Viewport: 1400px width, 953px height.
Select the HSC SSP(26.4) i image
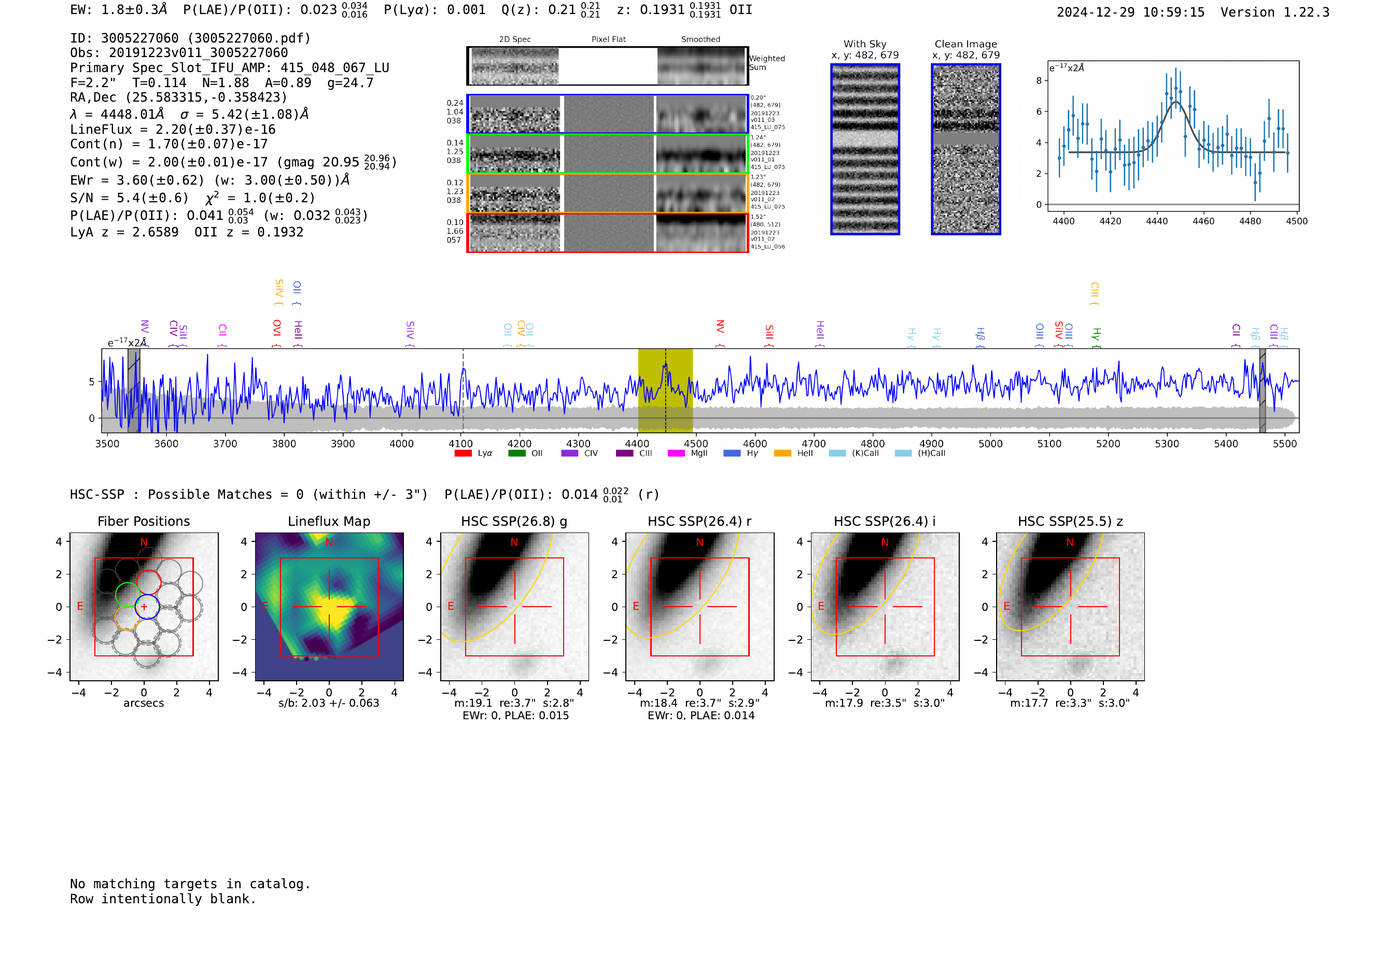[x=885, y=607]
